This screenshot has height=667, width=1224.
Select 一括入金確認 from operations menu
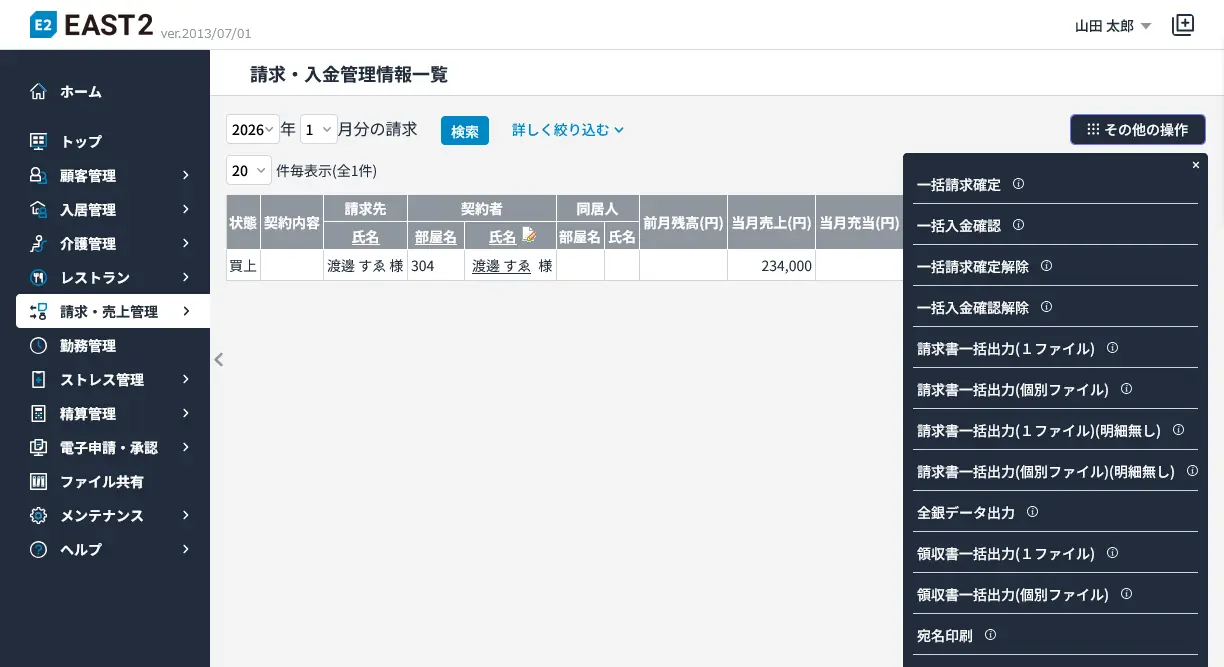click(958, 226)
